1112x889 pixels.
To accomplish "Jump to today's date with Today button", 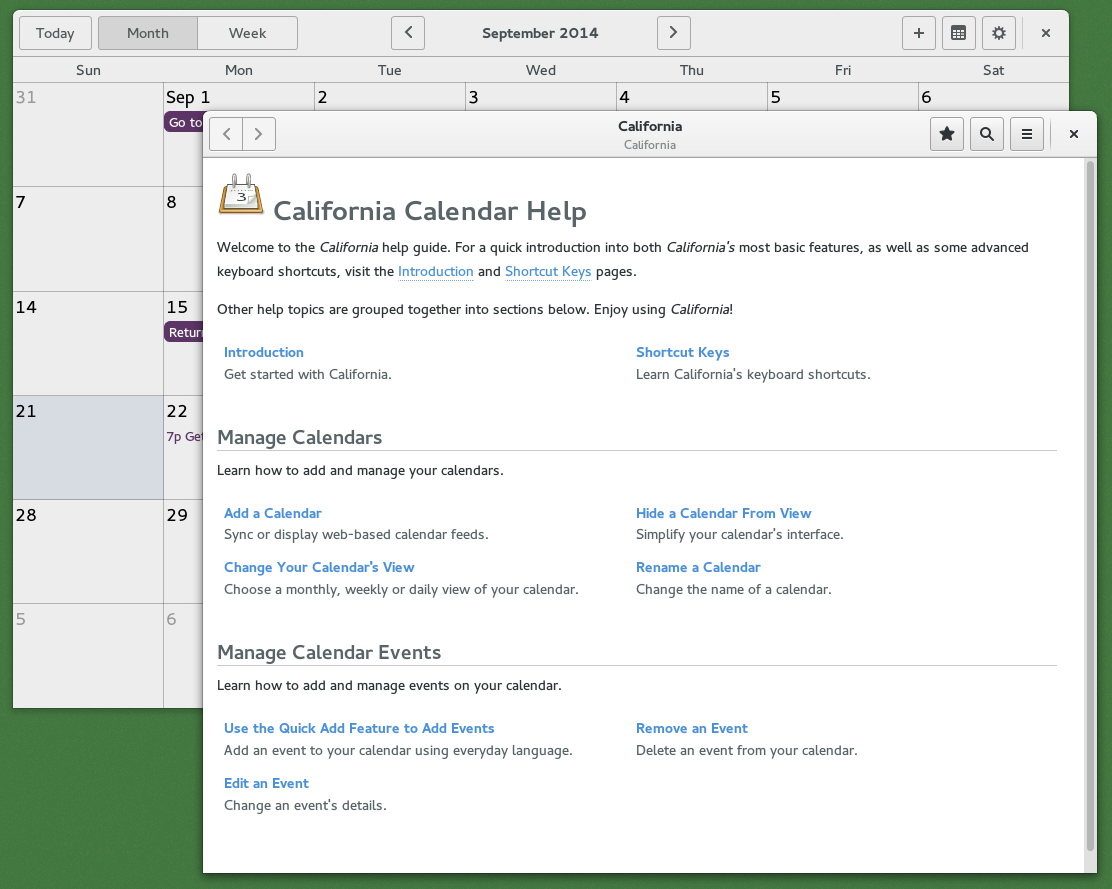I will click(x=55, y=32).
